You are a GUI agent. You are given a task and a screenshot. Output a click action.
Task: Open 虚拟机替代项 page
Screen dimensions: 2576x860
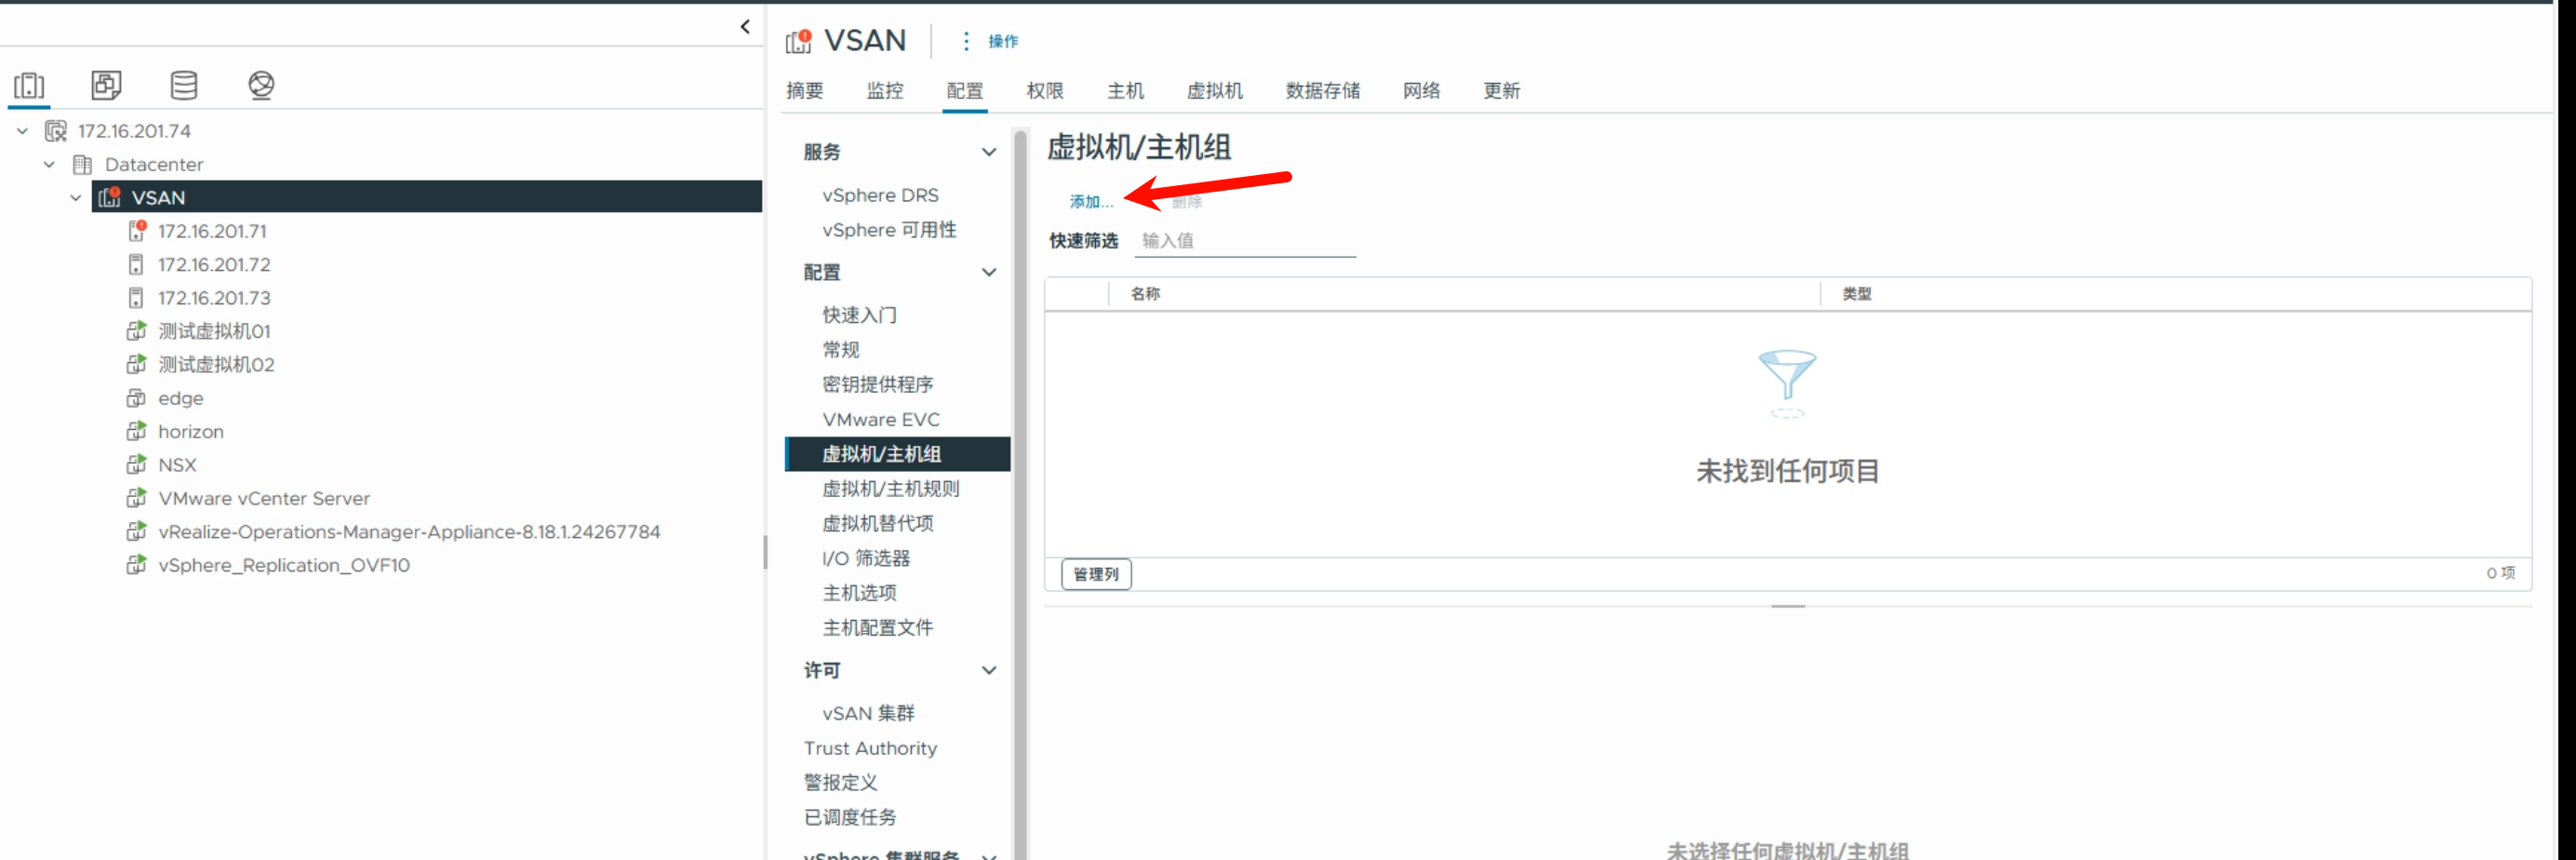877,524
